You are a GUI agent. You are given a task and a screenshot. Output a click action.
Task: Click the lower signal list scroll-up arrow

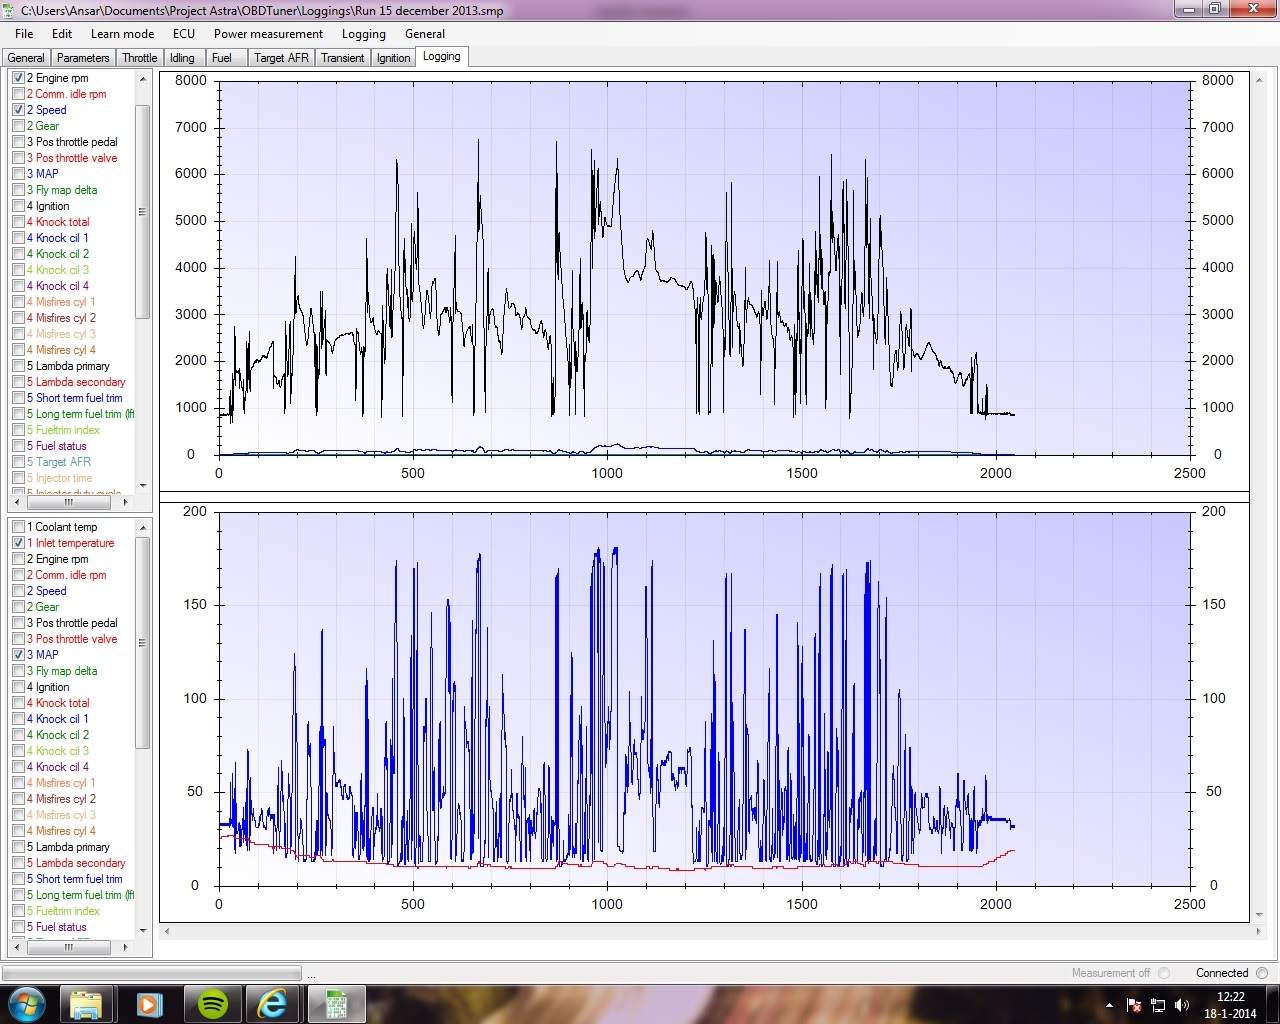tap(142, 527)
